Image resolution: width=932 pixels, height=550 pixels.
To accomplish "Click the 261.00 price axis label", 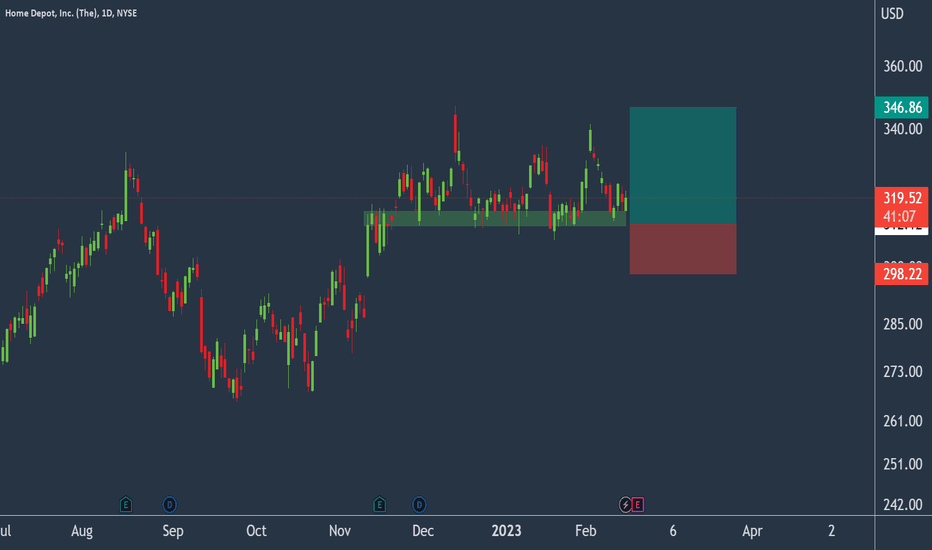I will pyautogui.click(x=903, y=421).
